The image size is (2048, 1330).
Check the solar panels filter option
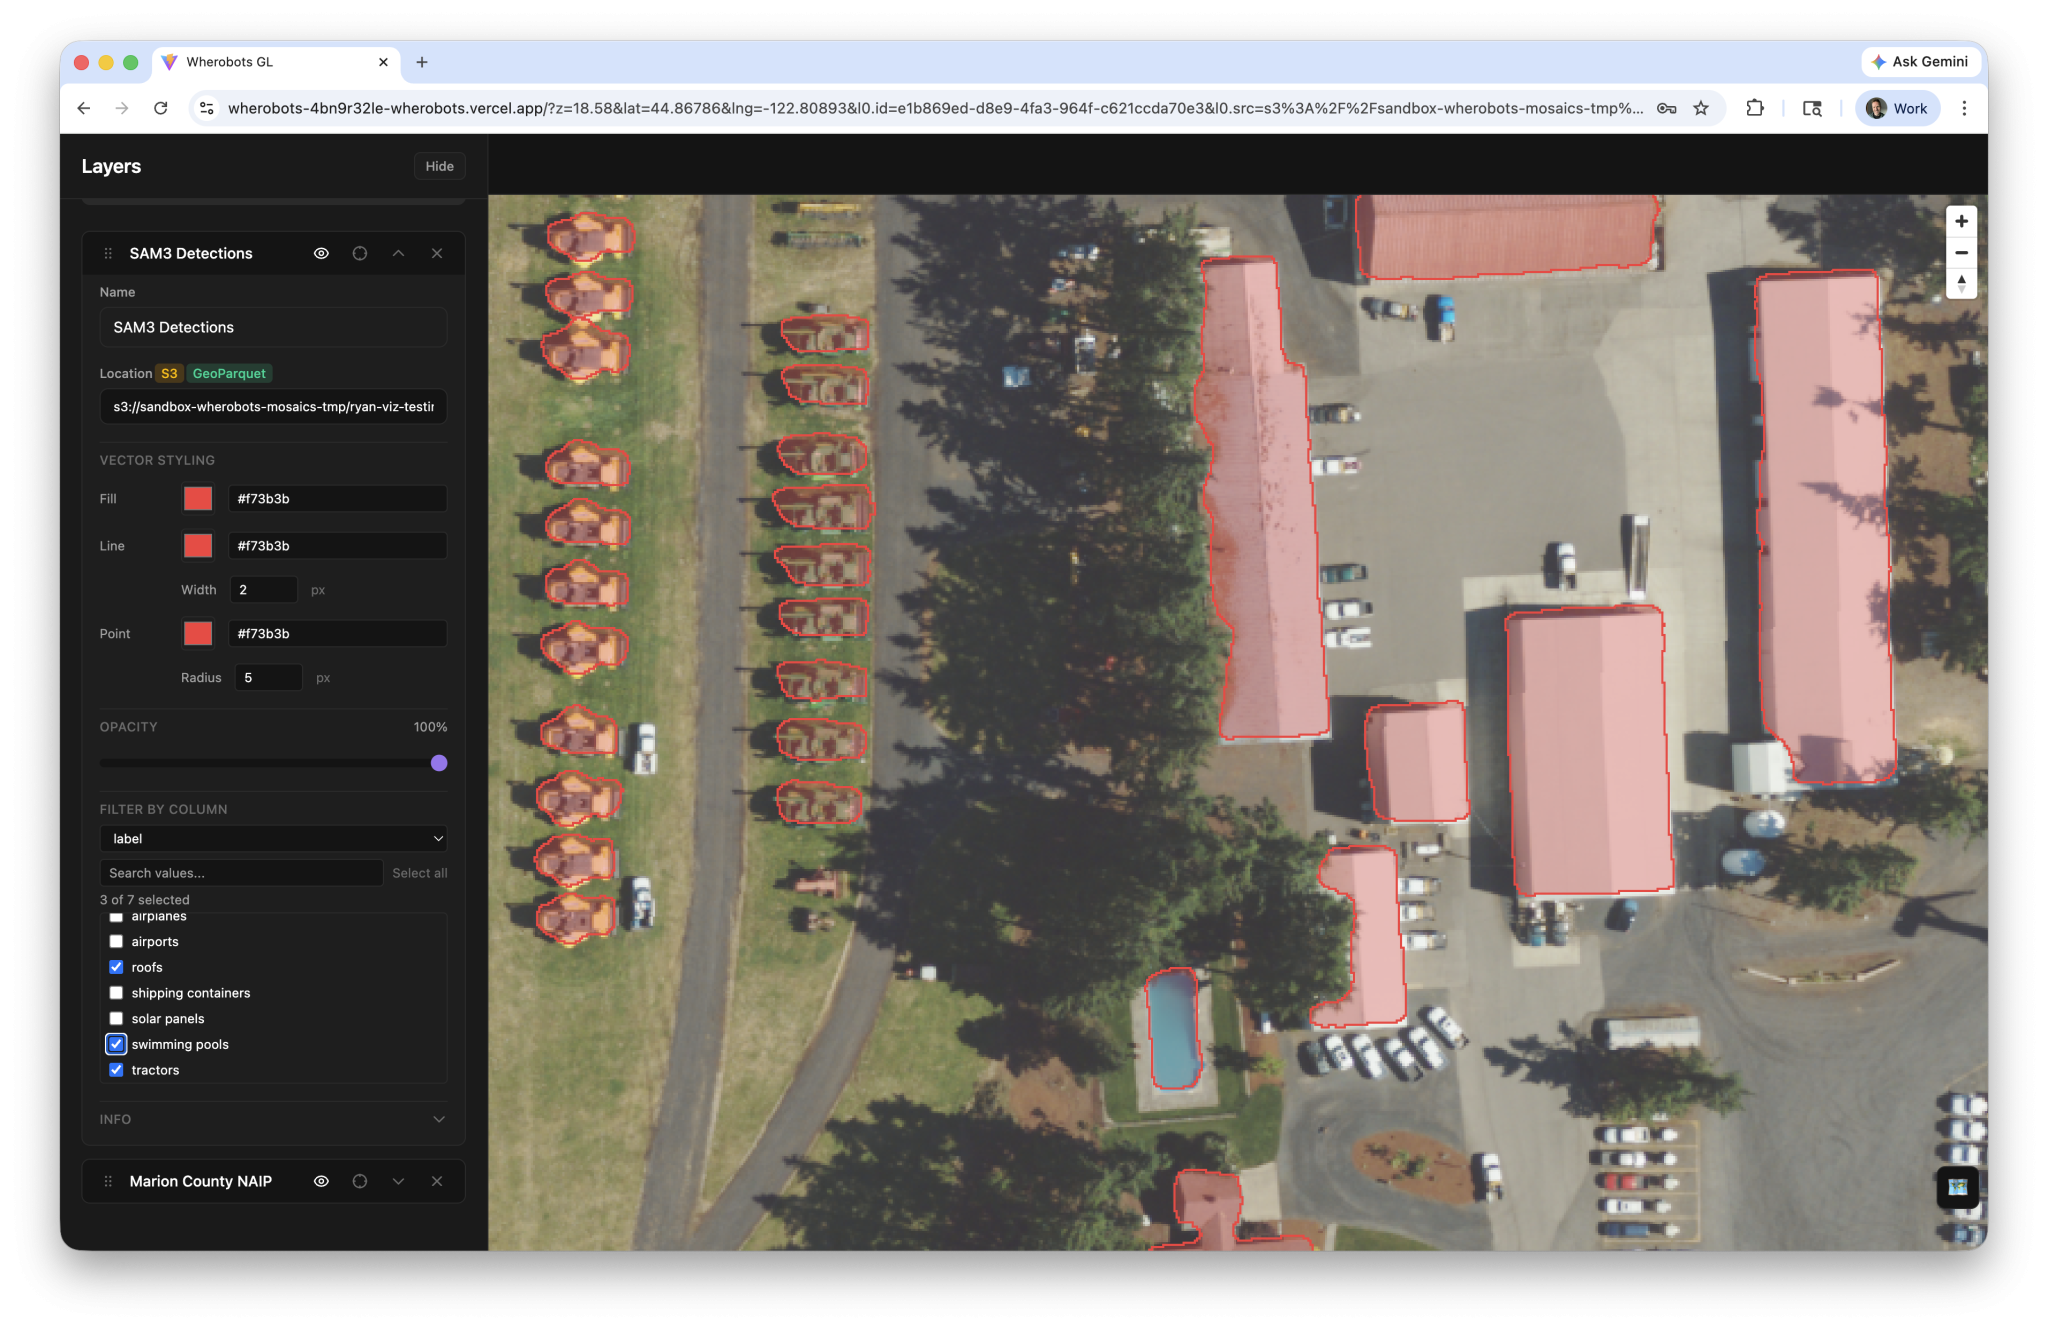click(116, 1018)
